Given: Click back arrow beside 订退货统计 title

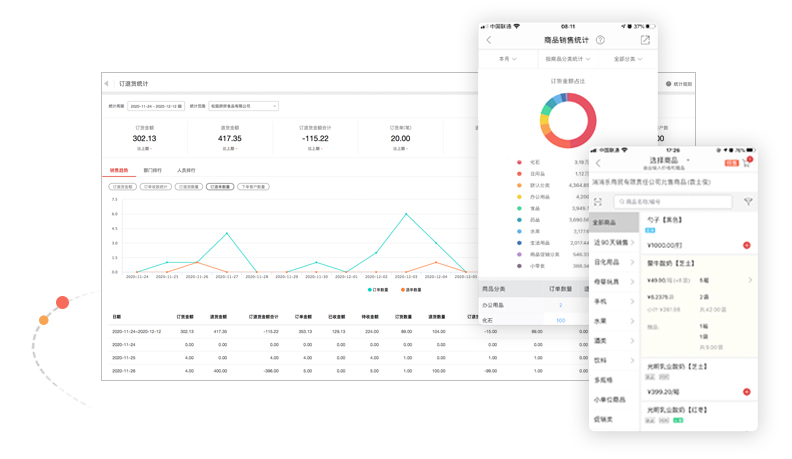Looking at the screenshot, I should pos(107,84).
